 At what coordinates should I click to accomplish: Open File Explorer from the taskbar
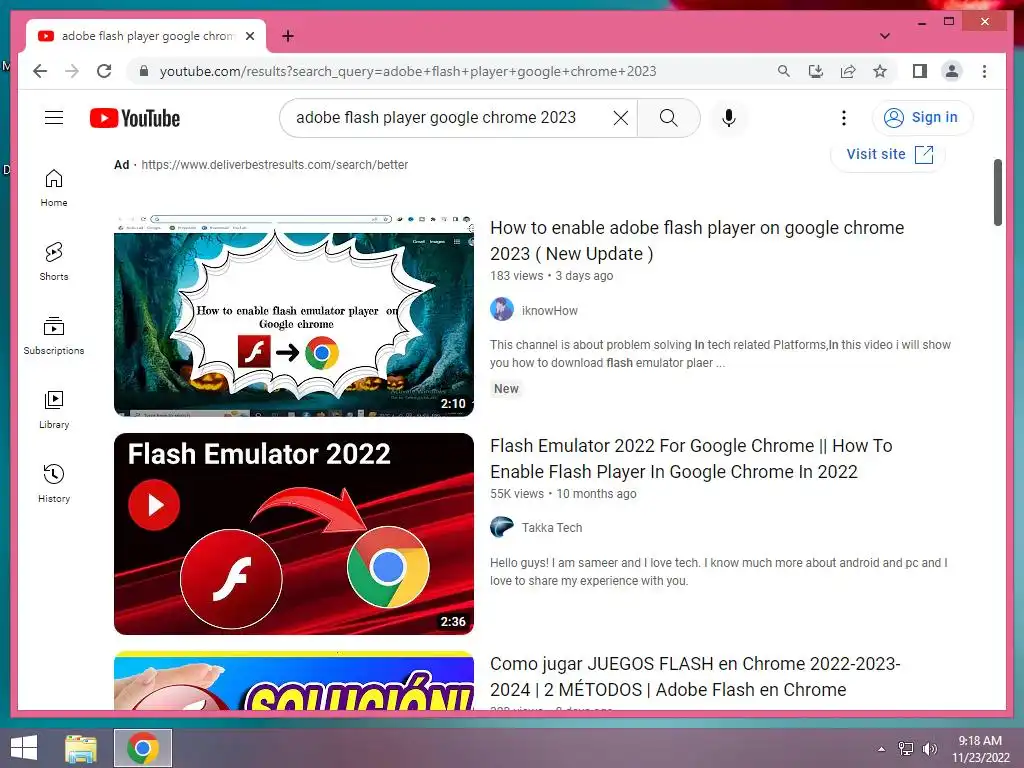(x=80, y=748)
